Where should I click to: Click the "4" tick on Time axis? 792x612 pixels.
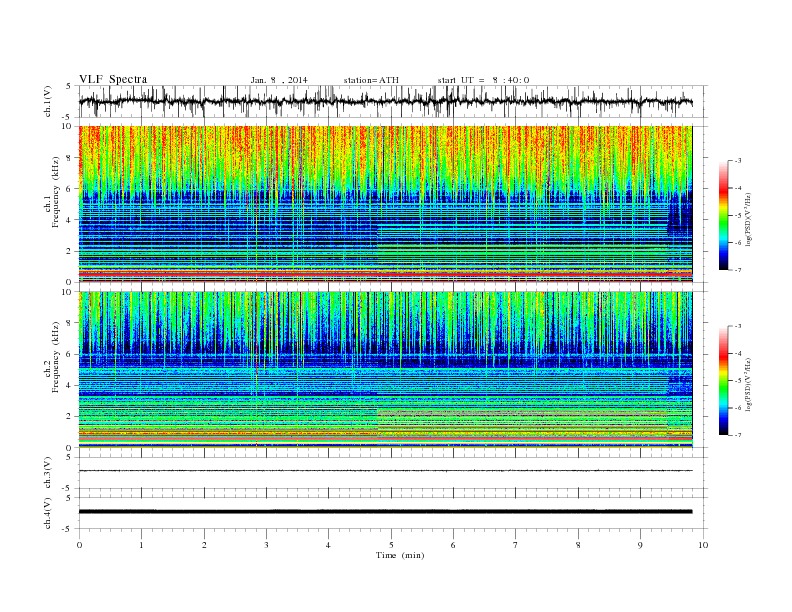click(x=328, y=545)
